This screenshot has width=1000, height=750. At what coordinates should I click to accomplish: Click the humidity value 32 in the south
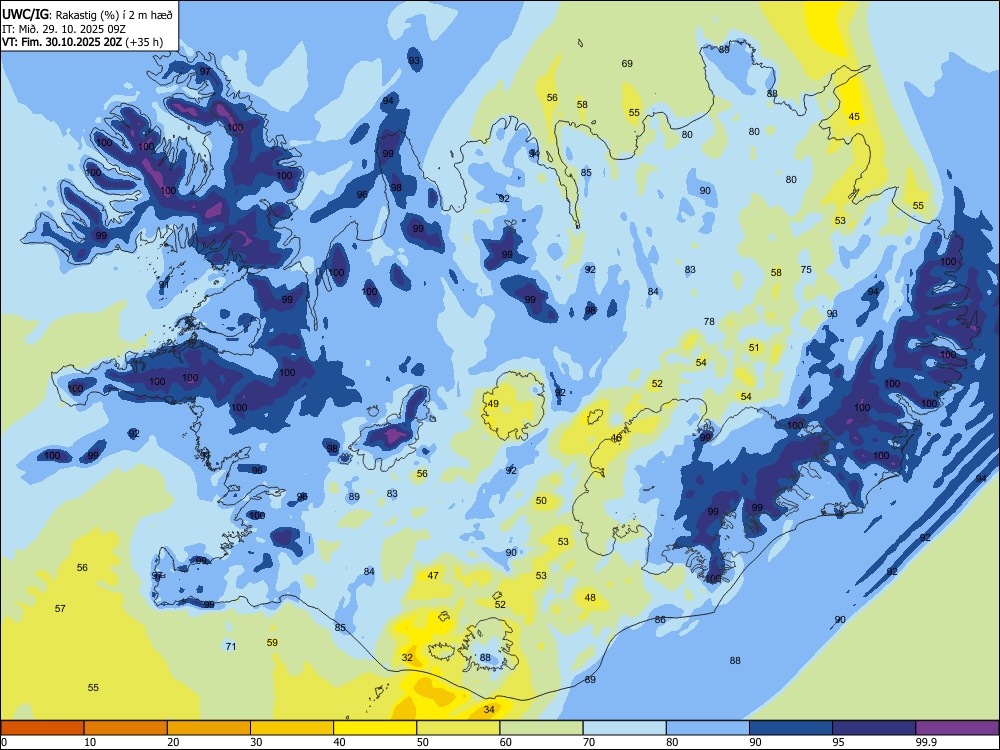coord(407,658)
